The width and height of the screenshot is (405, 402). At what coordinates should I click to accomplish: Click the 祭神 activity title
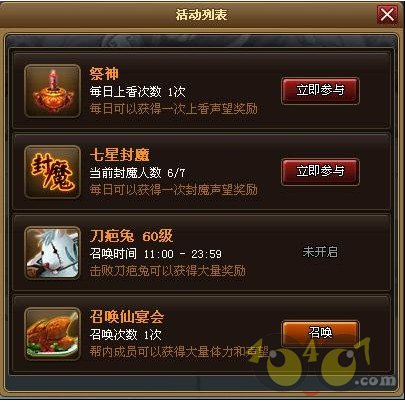[x=104, y=74]
